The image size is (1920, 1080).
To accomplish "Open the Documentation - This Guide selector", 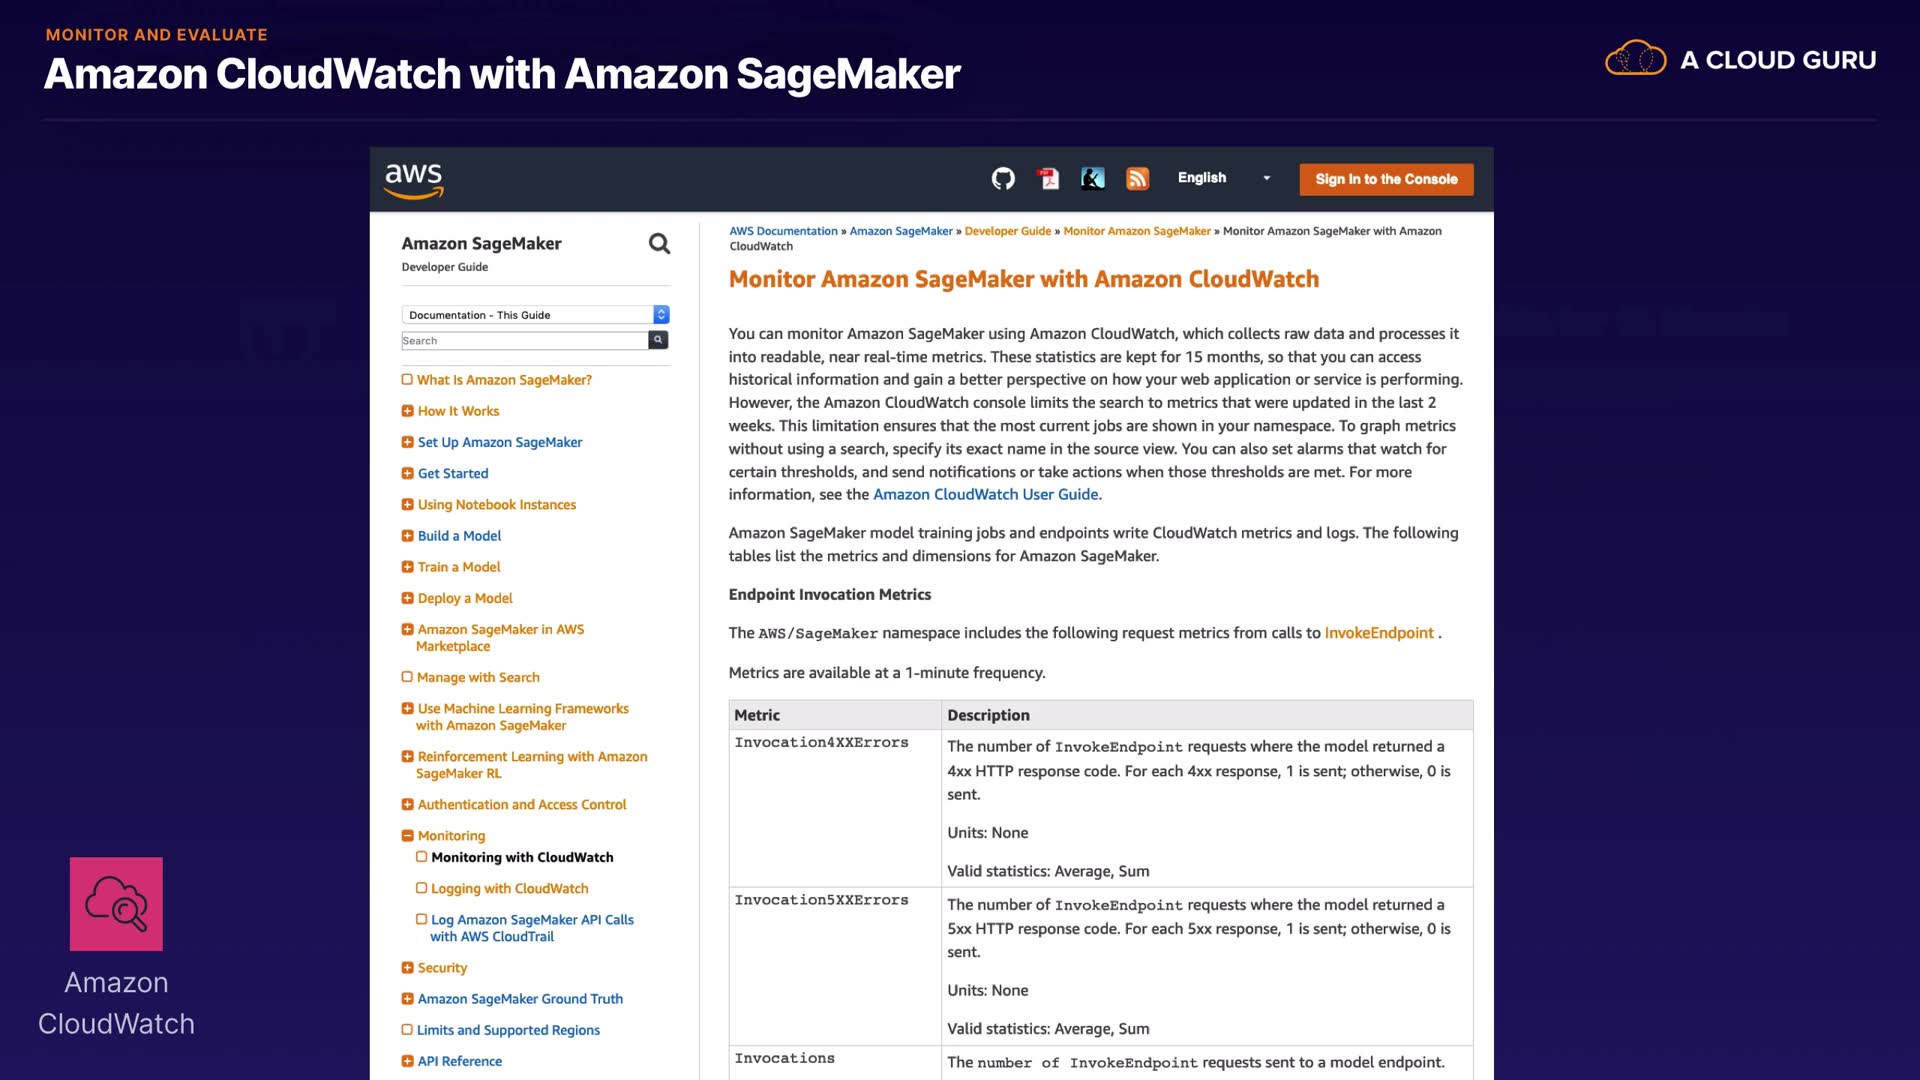I will pos(535,315).
